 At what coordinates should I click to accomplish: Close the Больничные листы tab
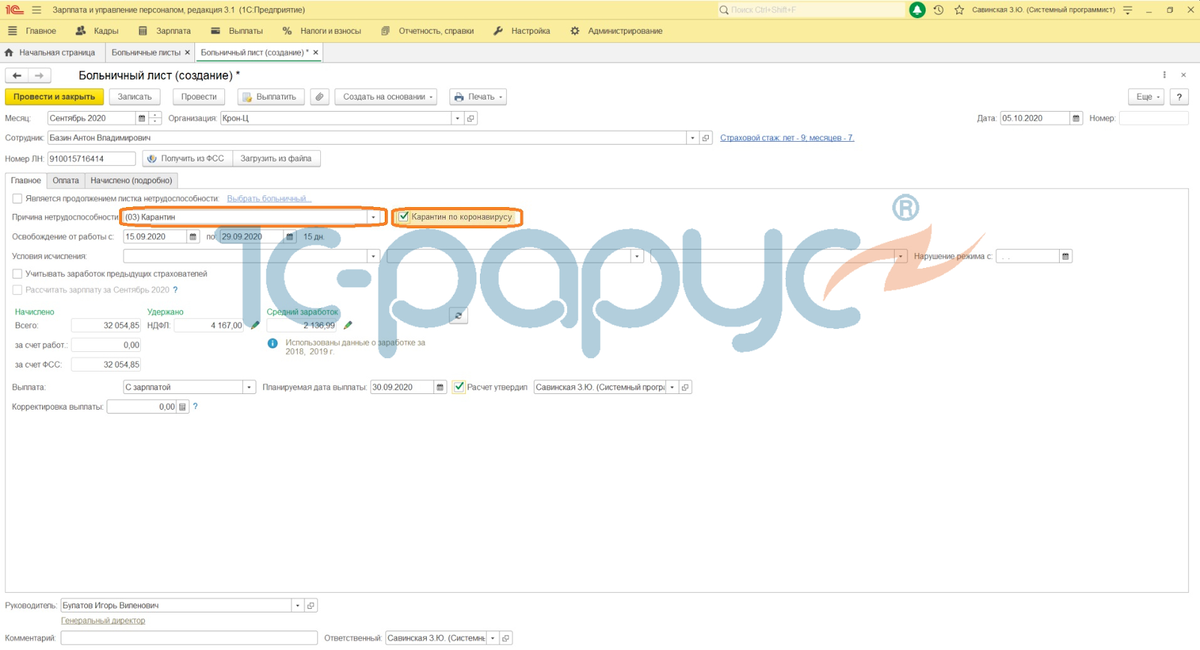point(187,52)
